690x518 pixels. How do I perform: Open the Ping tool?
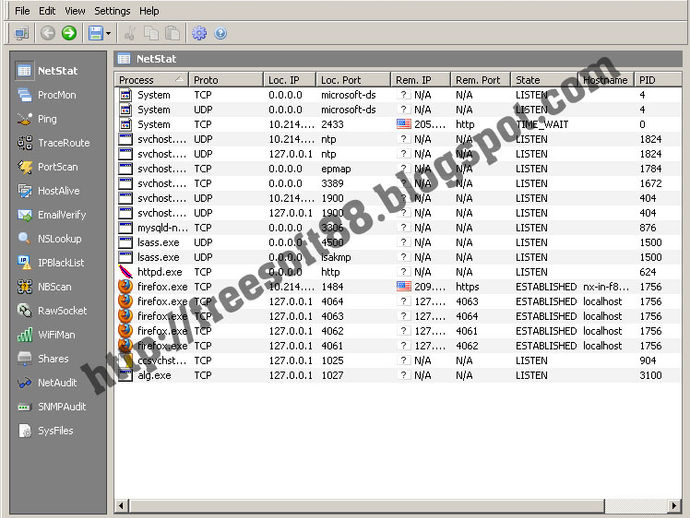37,119
